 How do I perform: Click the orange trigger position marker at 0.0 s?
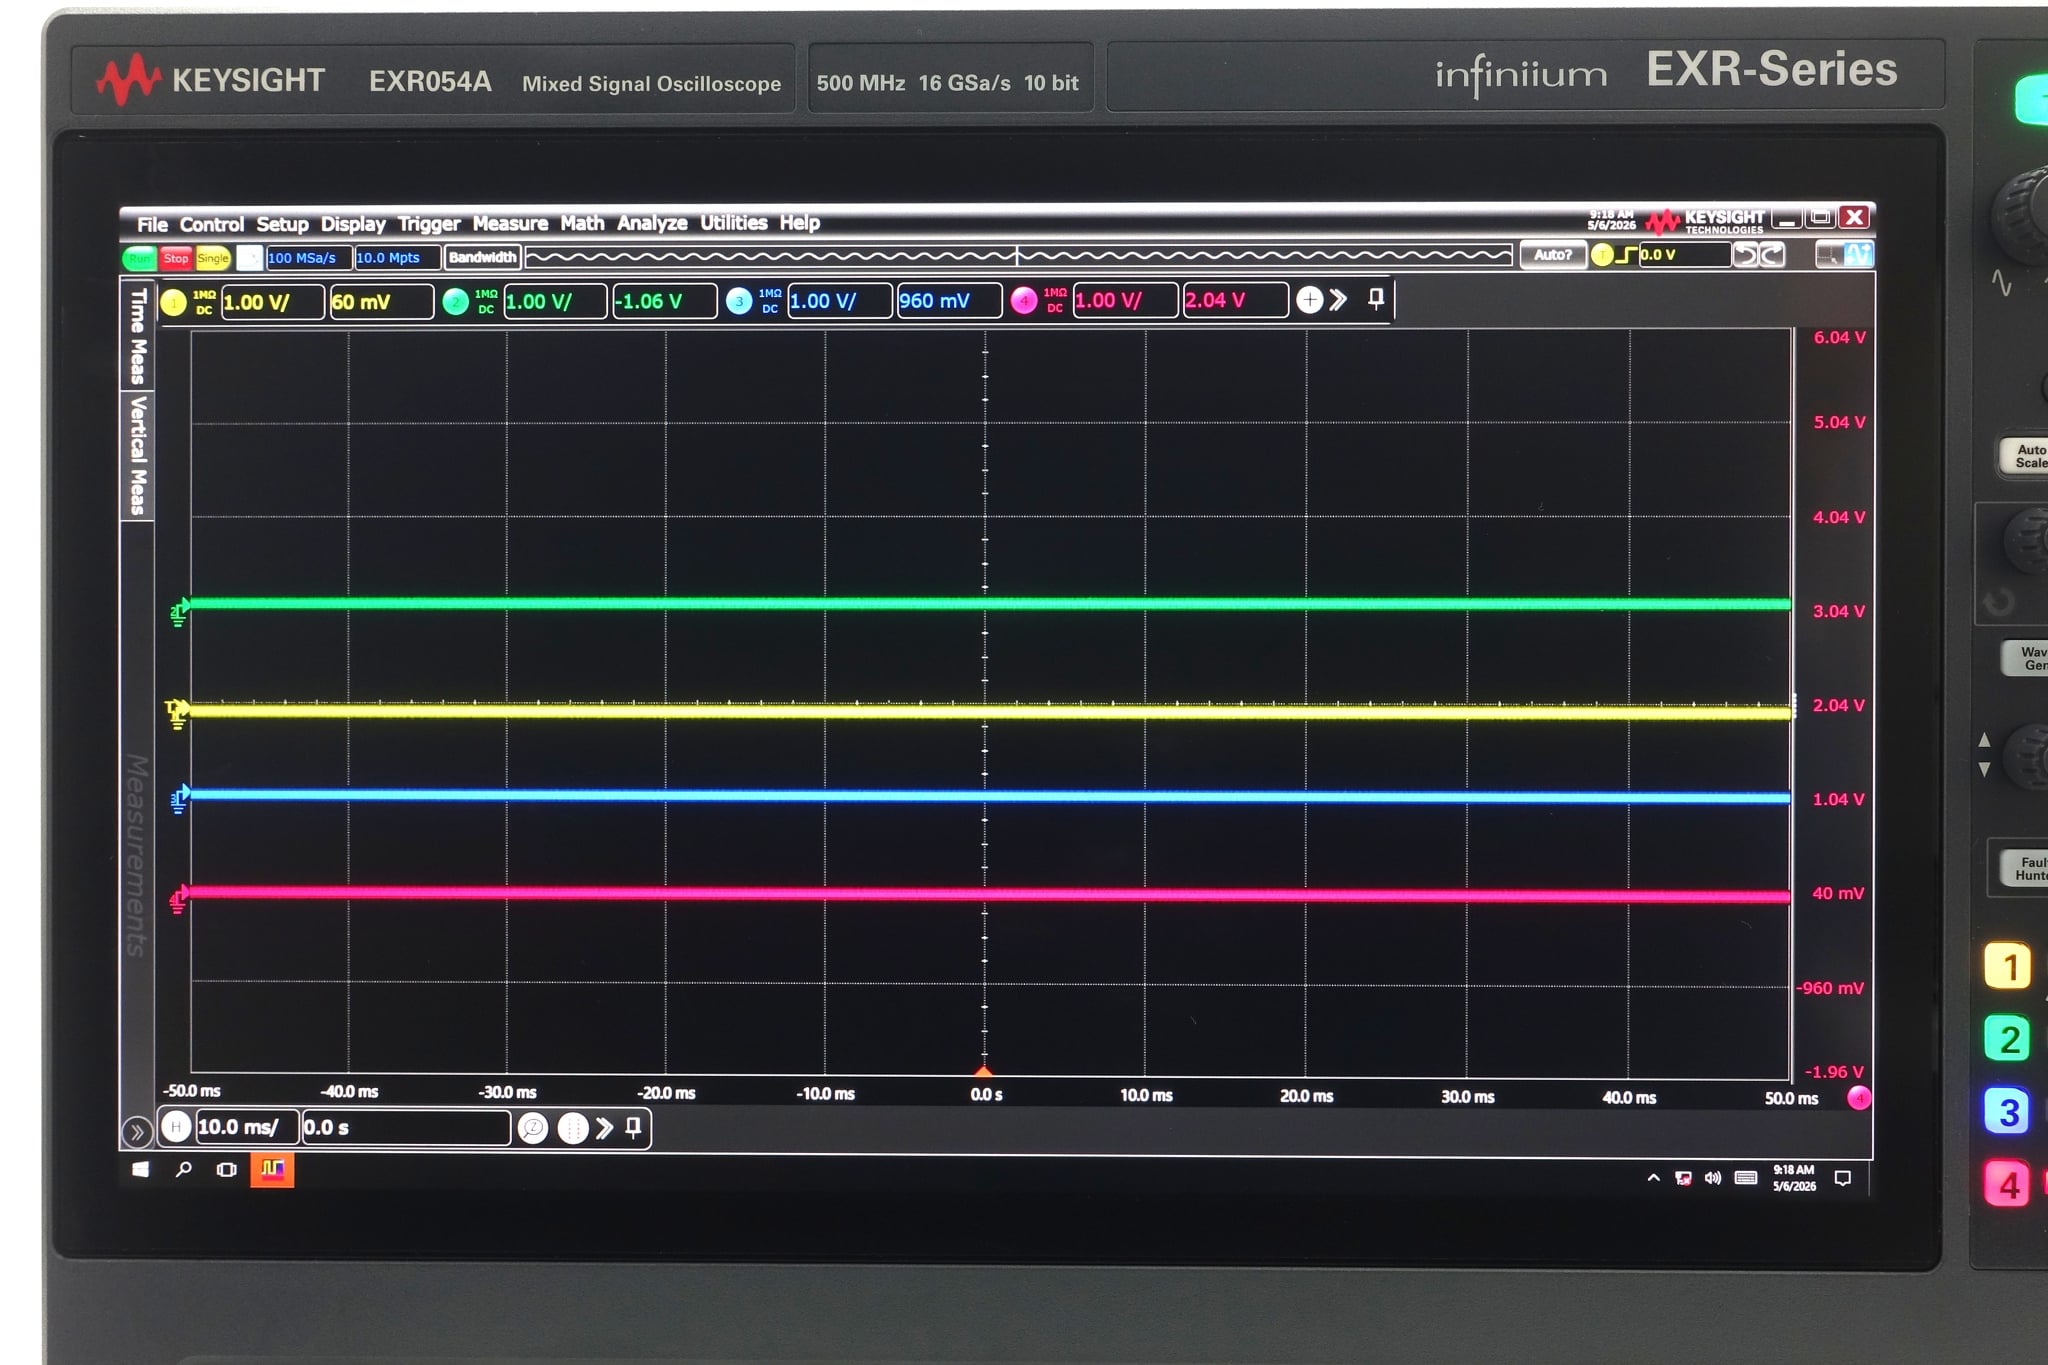coord(984,1071)
